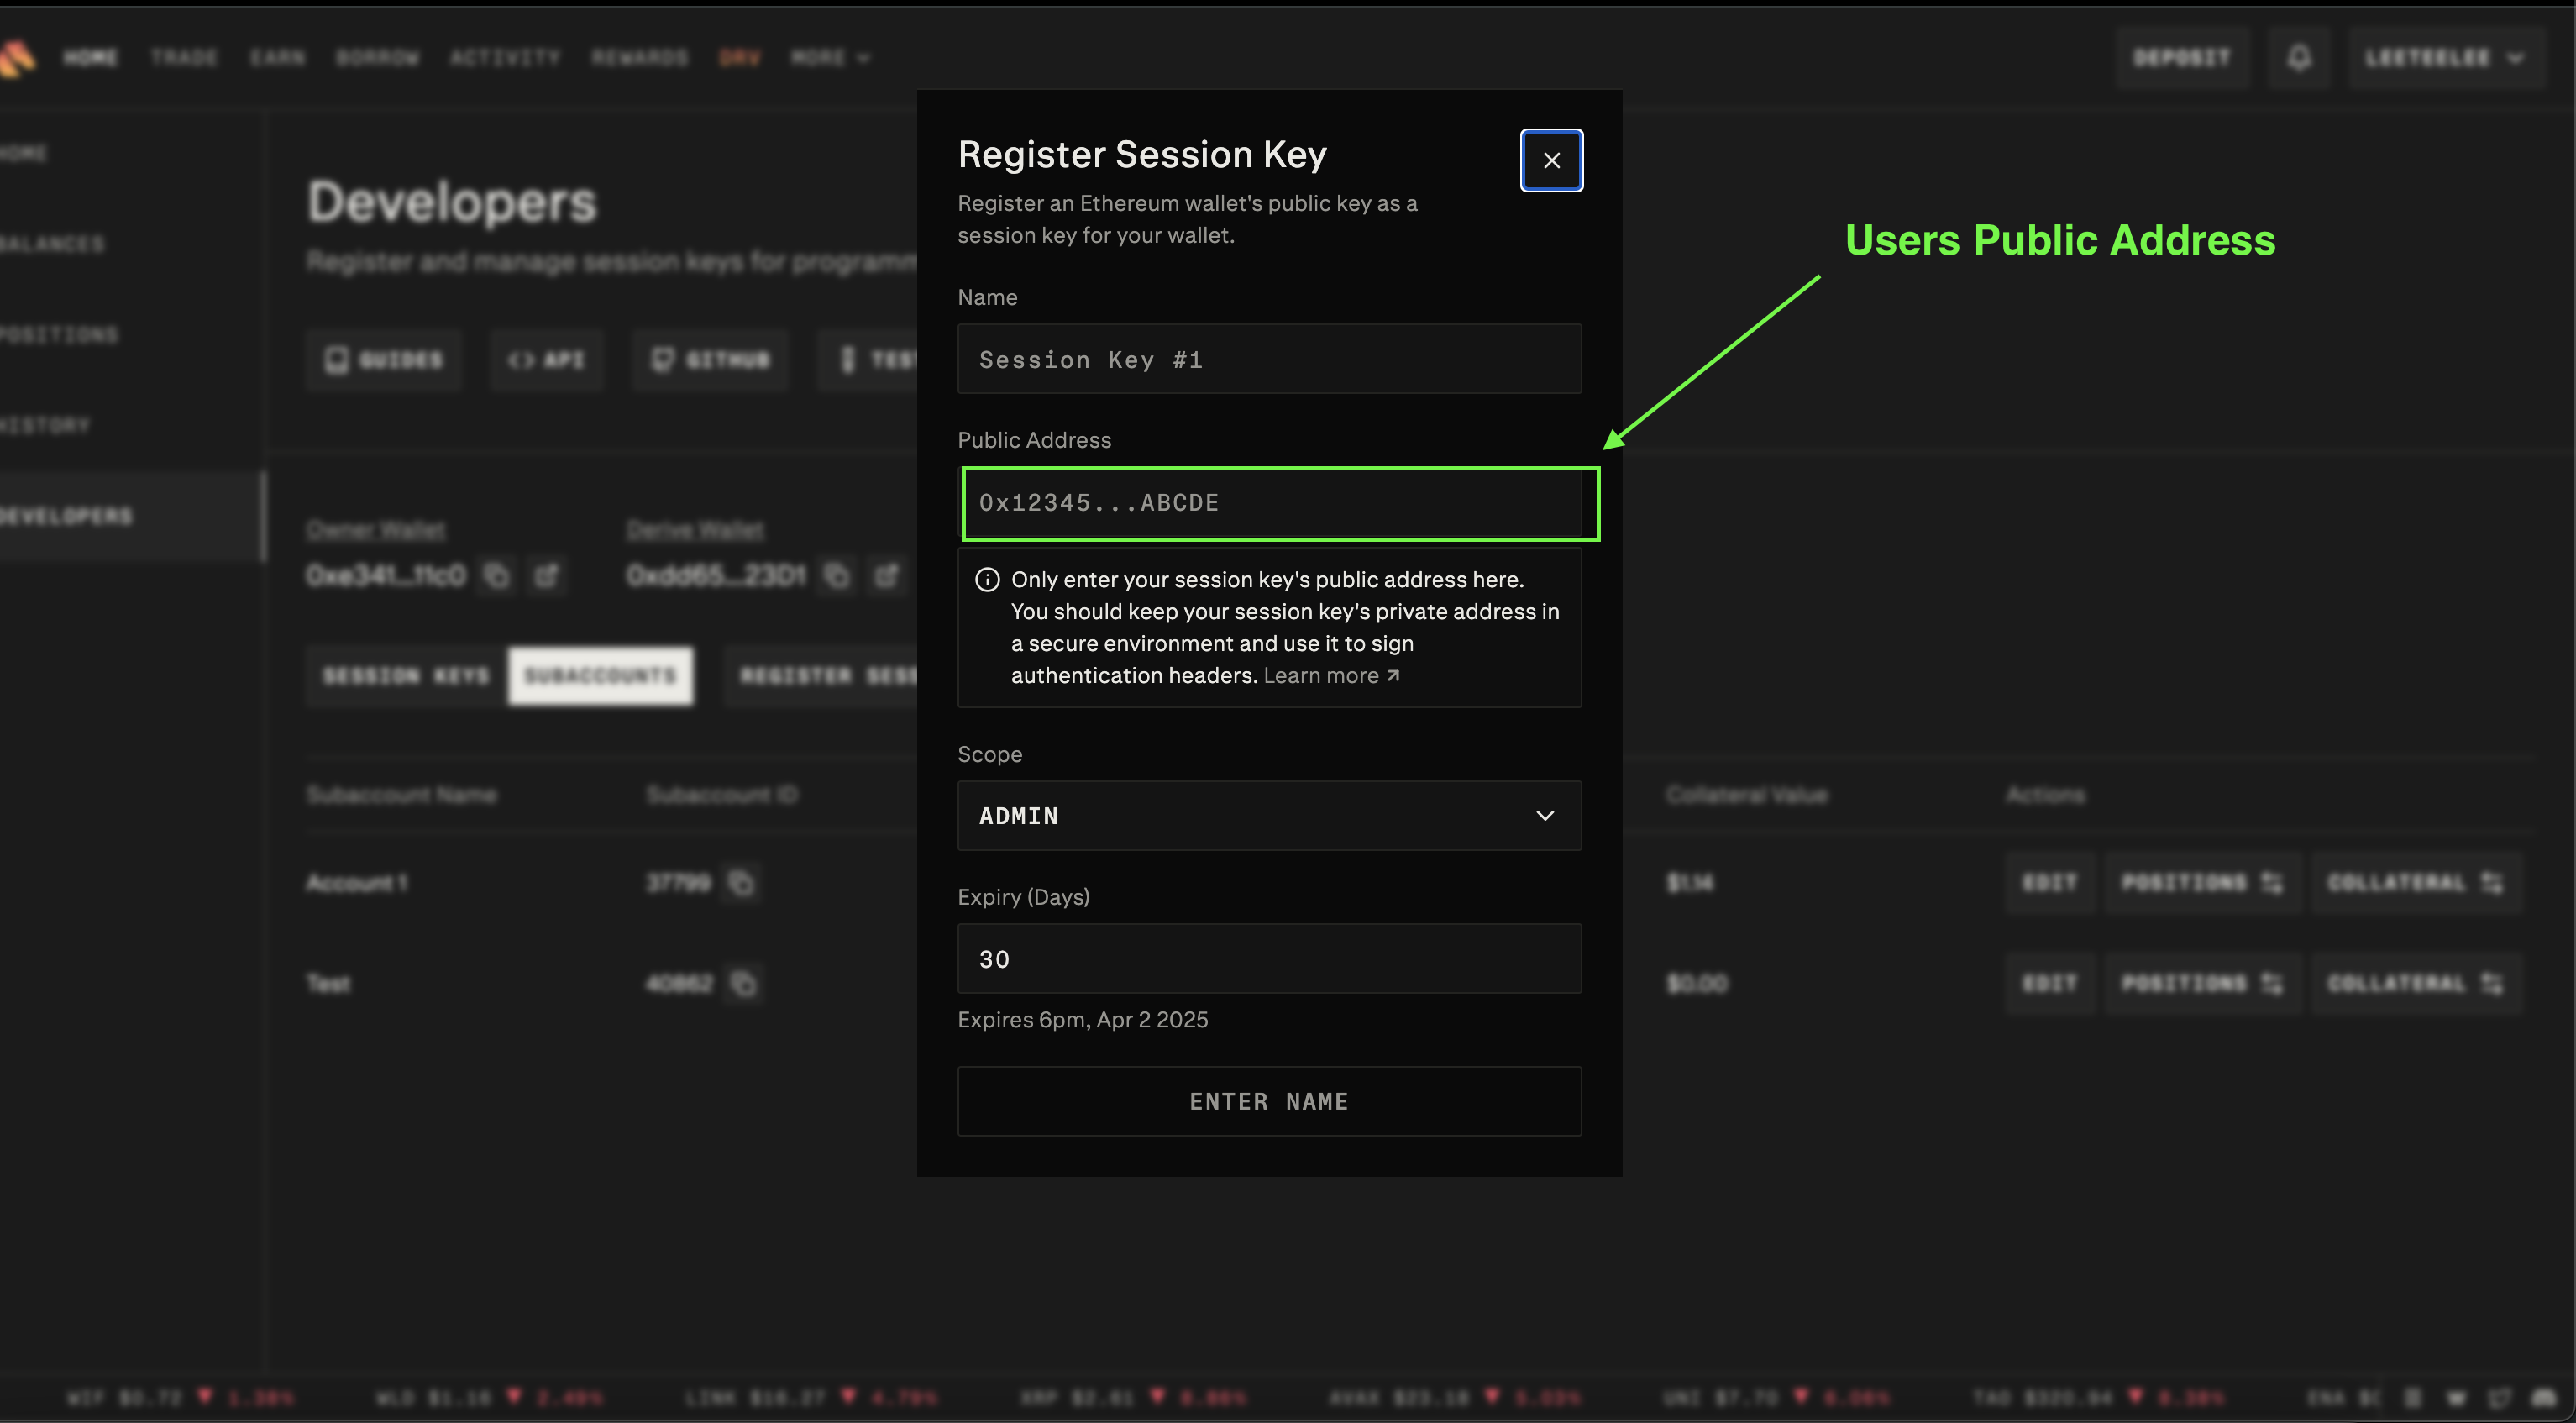Open Owner Wallet in external explorer
Image resolution: width=2576 pixels, height=1423 pixels.
pos(546,576)
